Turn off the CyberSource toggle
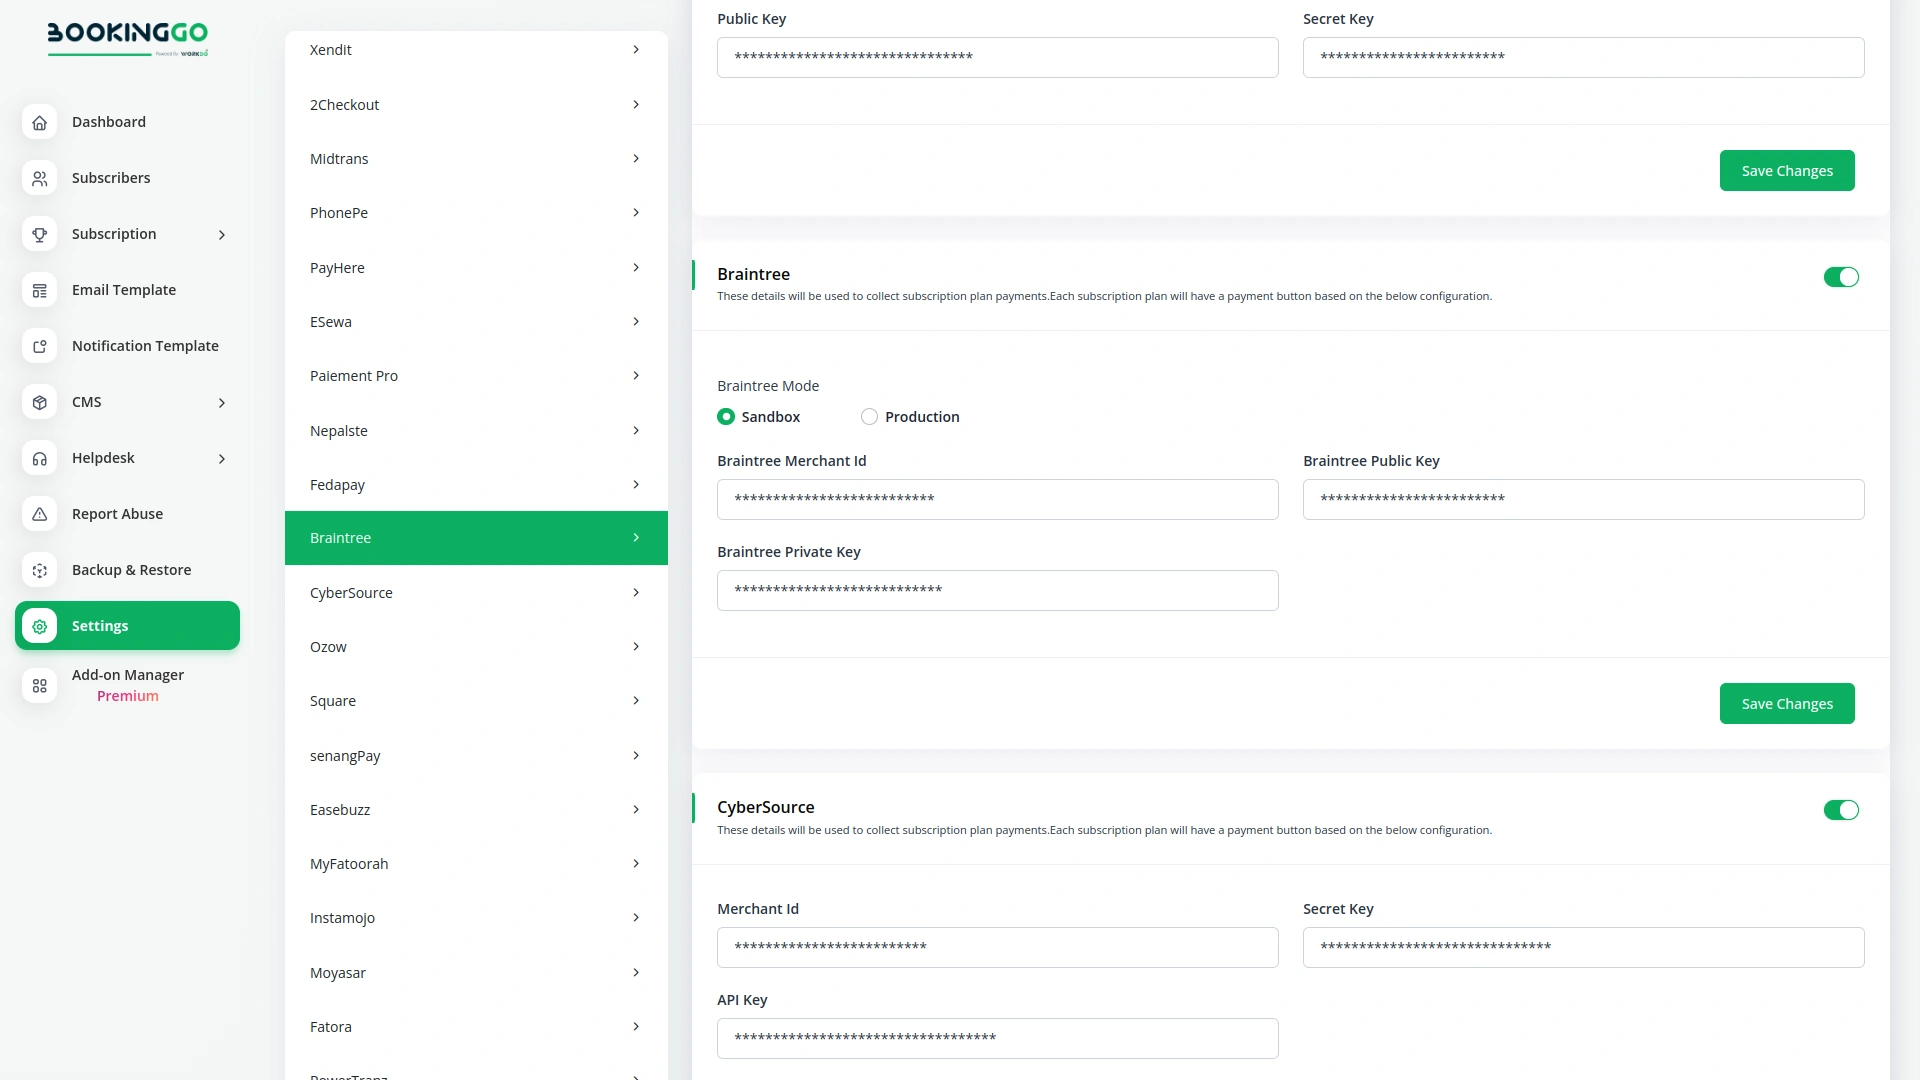This screenshot has width=1920, height=1080. tap(1841, 810)
